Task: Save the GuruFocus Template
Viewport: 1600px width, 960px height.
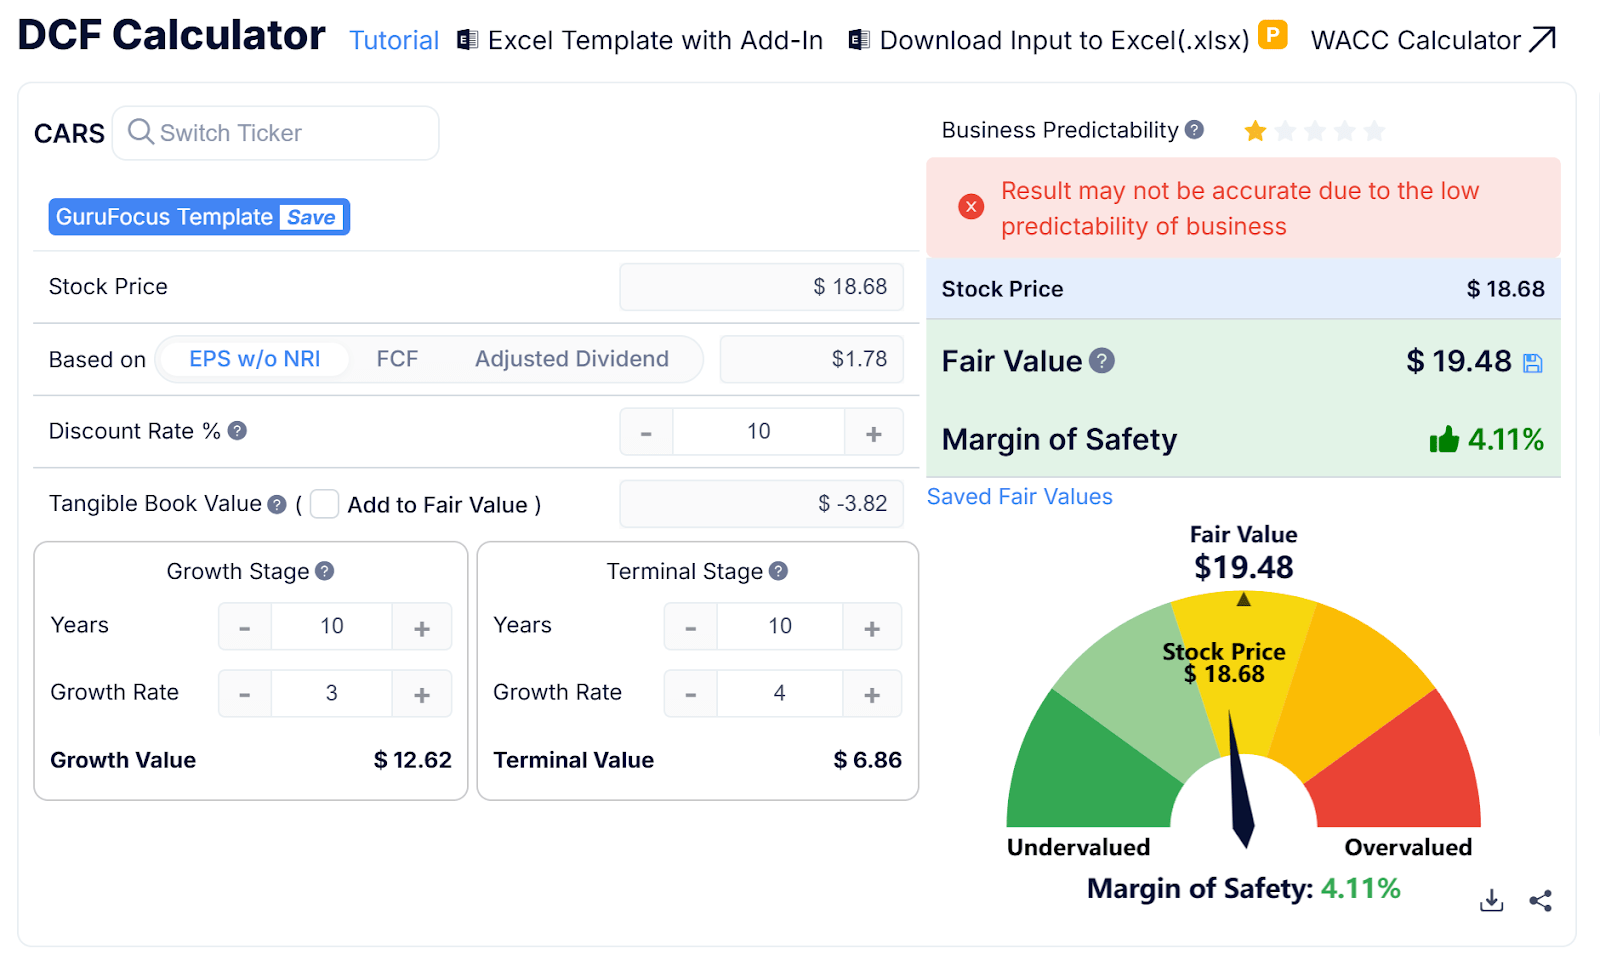Action: pyautogui.click(x=310, y=217)
